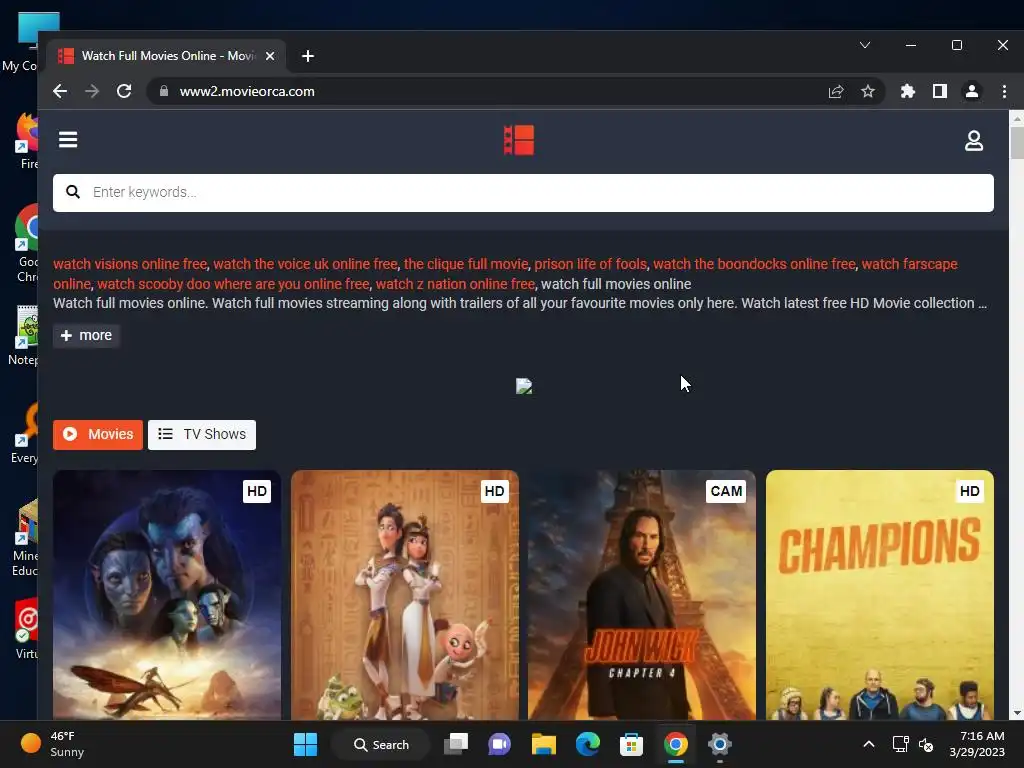
Task: Open the Champions movie poster
Action: click(880, 595)
